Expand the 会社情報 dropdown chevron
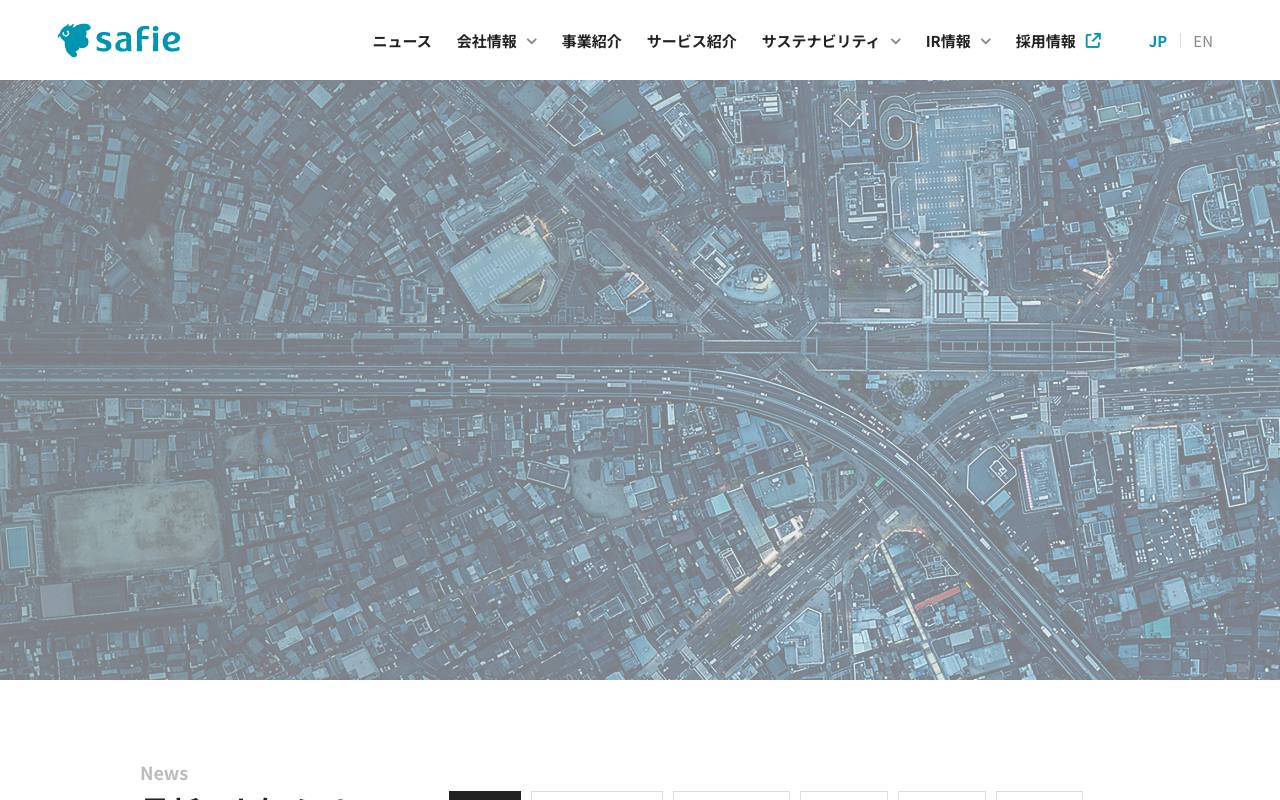Viewport: 1280px width, 800px height. click(531, 42)
